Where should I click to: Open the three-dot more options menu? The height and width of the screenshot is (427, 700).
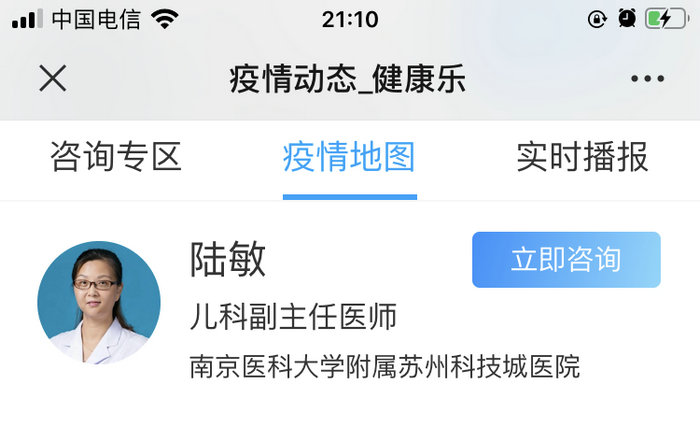[647, 79]
